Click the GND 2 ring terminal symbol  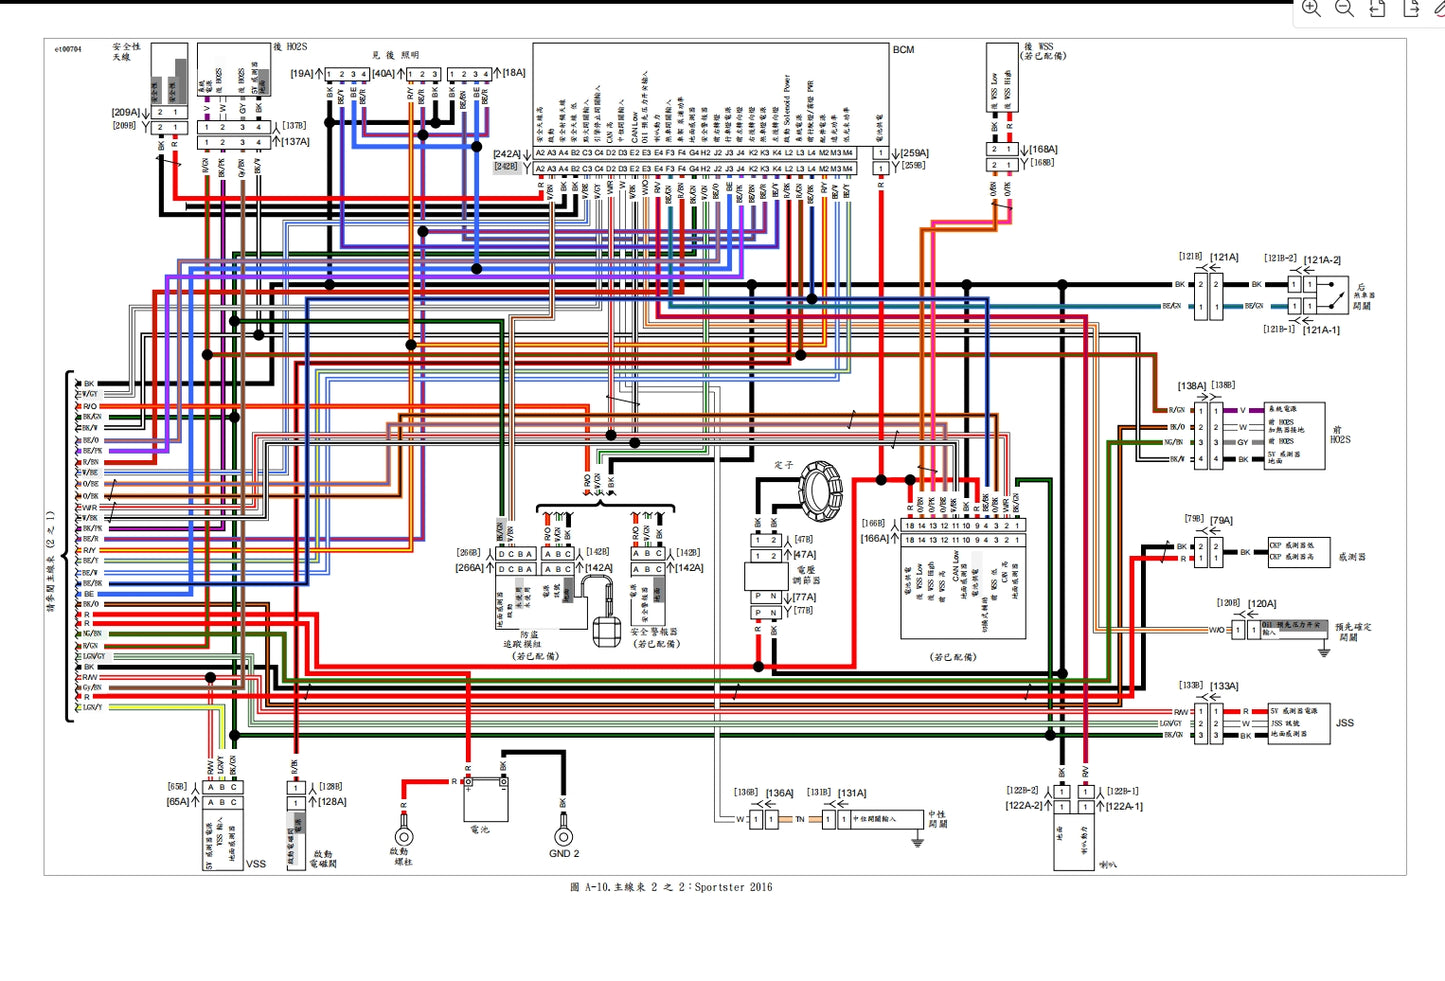(x=563, y=836)
